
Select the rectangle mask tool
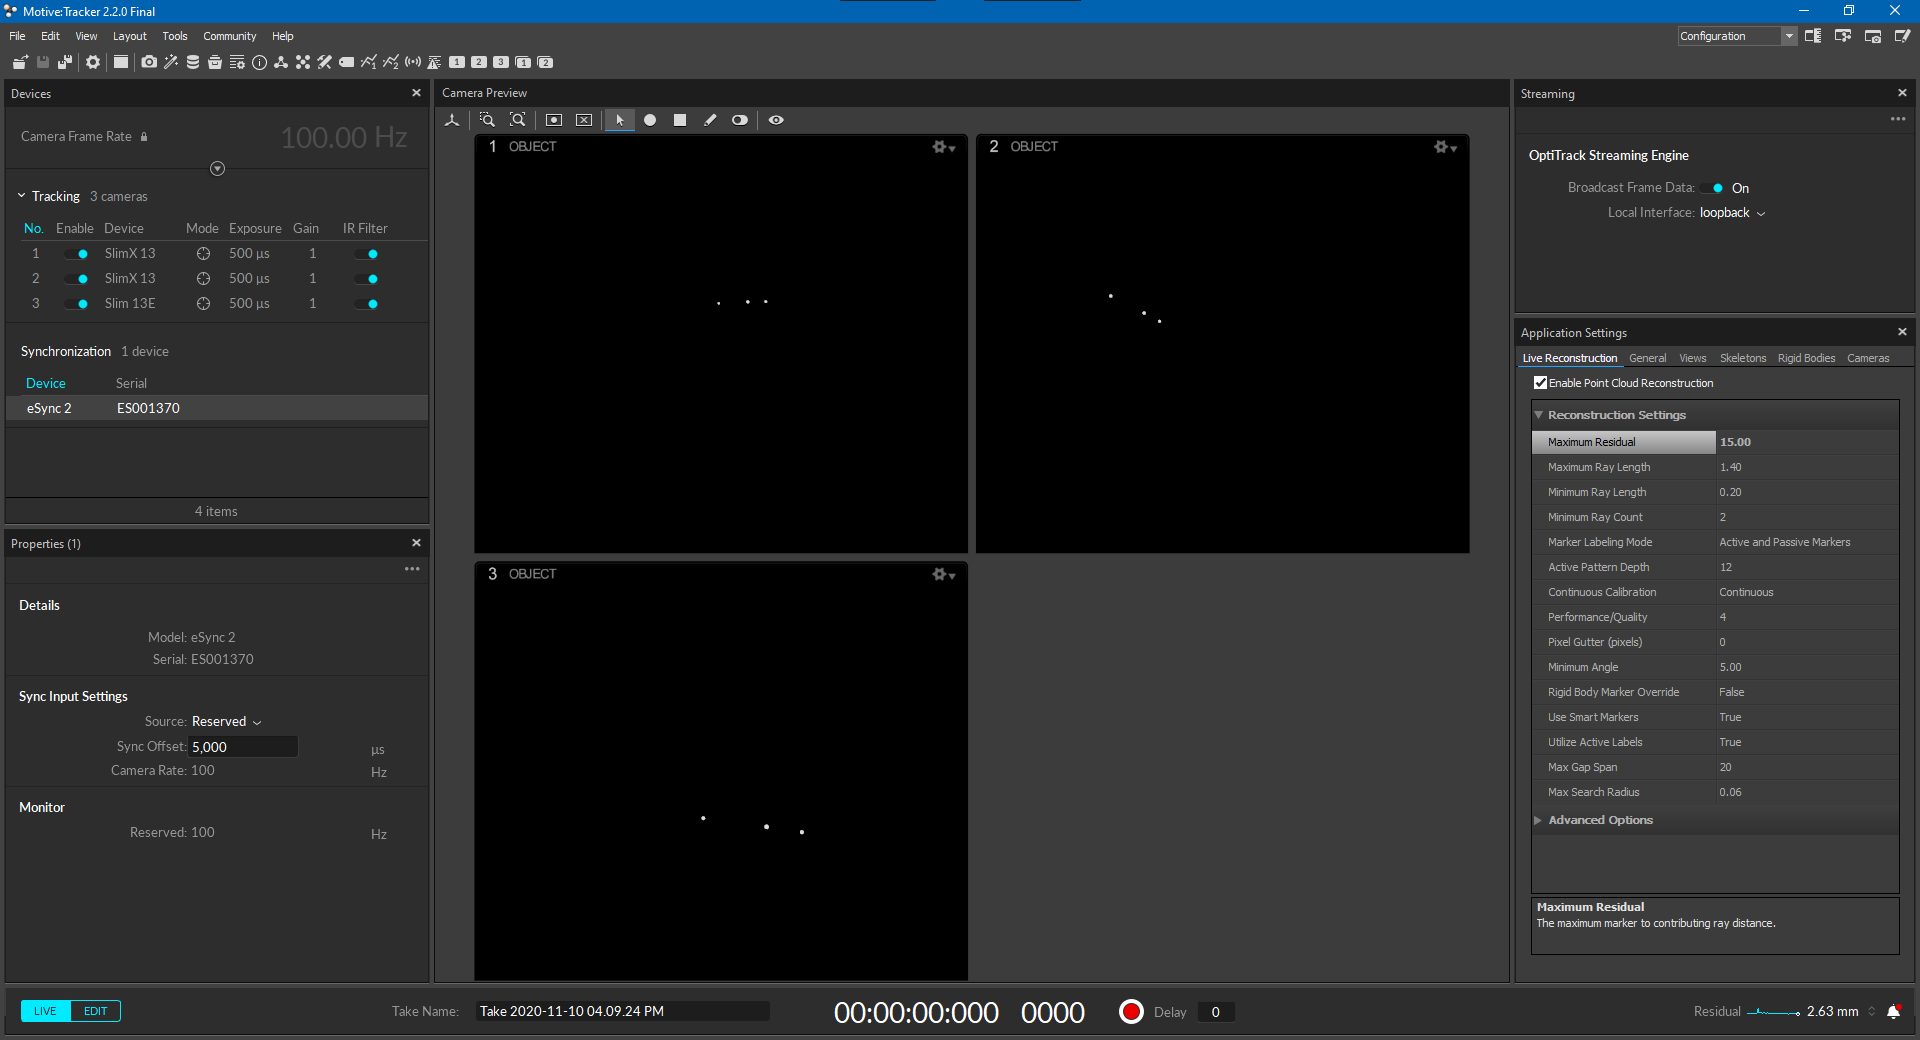click(x=680, y=120)
